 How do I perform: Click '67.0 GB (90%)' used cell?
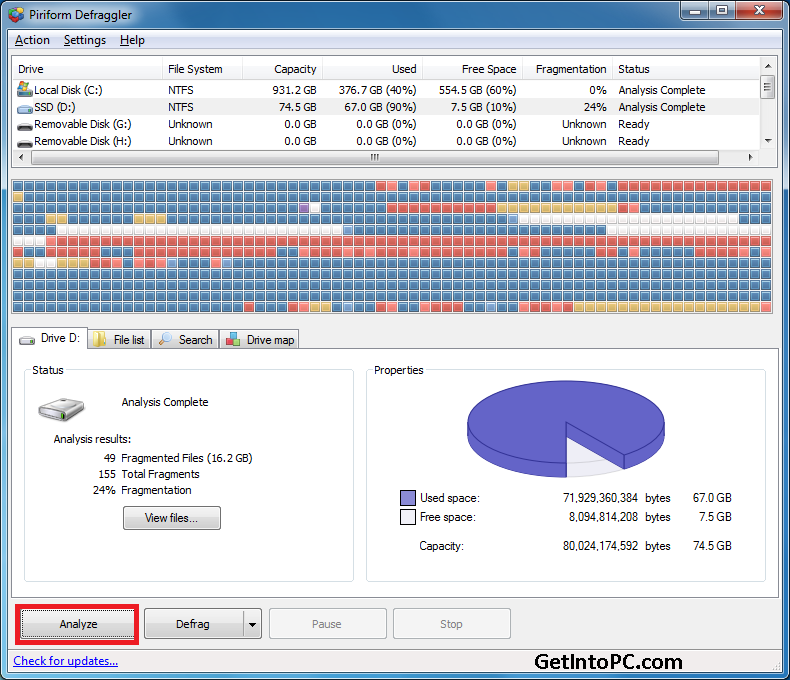[x=380, y=107]
